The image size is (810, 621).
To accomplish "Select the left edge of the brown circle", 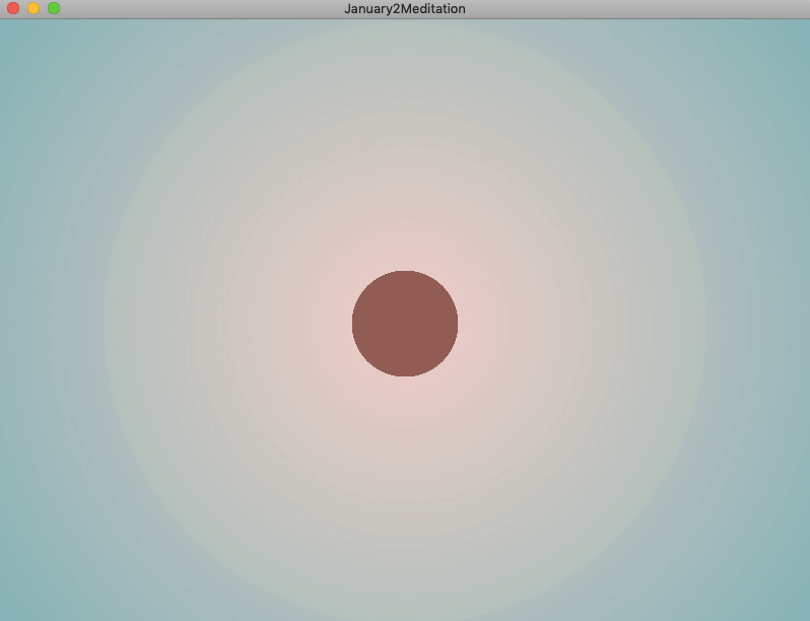I will click(x=353, y=323).
